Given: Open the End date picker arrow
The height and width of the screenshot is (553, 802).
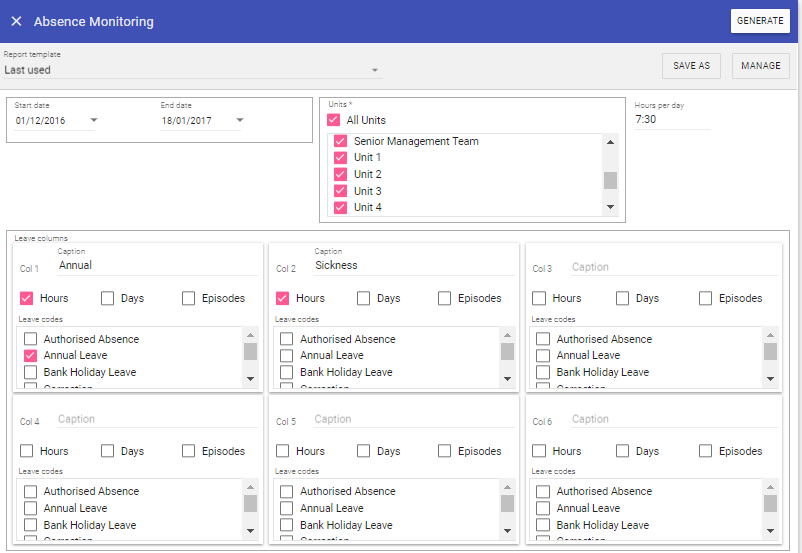Looking at the screenshot, I should point(240,121).
